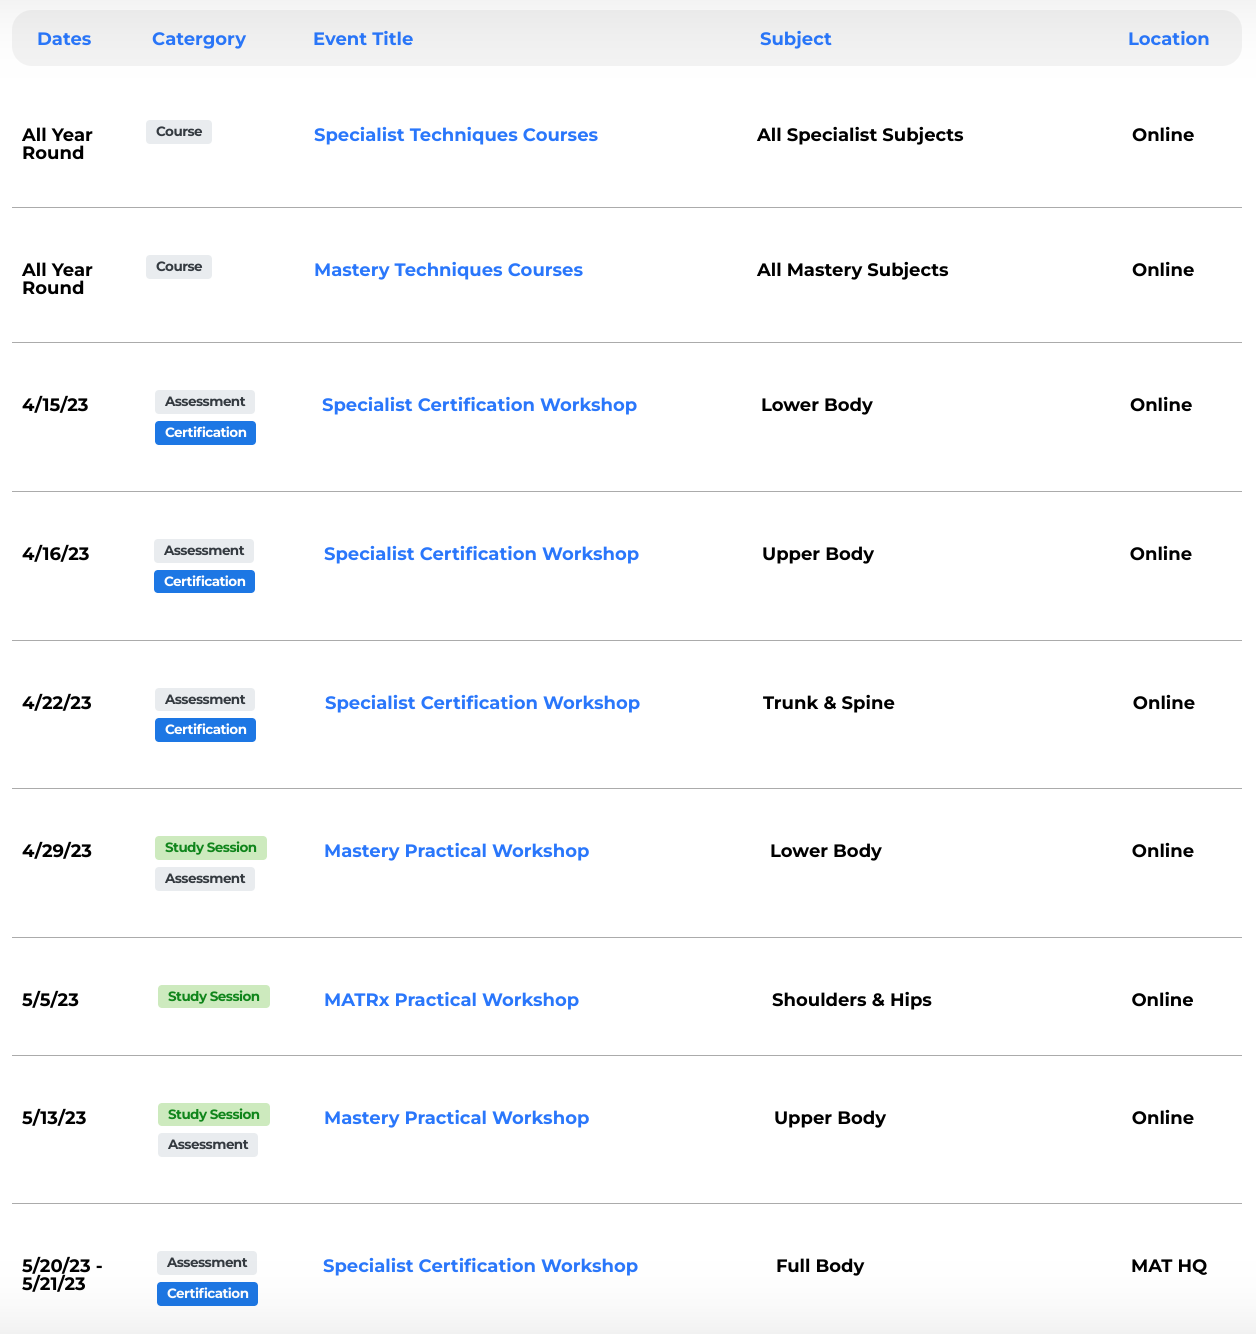This screenshot has width=1256, height=1334.
Task: Click the Event Title column header
Action: coord(363,39)
